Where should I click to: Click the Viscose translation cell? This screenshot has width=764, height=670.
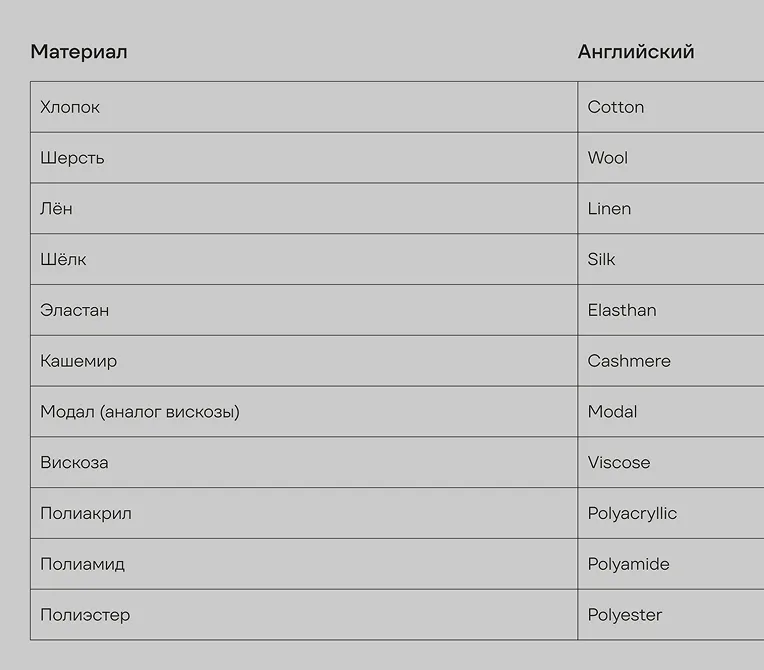(x=671, y=462)
